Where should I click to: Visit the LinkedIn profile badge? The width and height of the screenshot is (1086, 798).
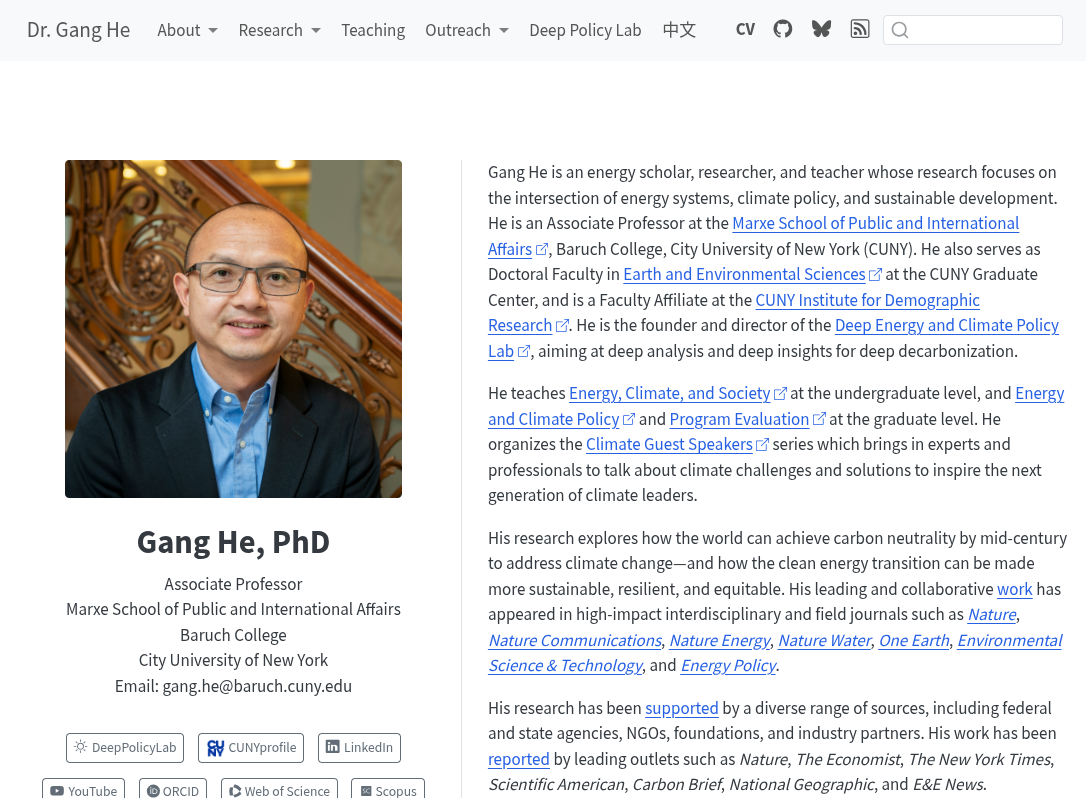point(359,747)
